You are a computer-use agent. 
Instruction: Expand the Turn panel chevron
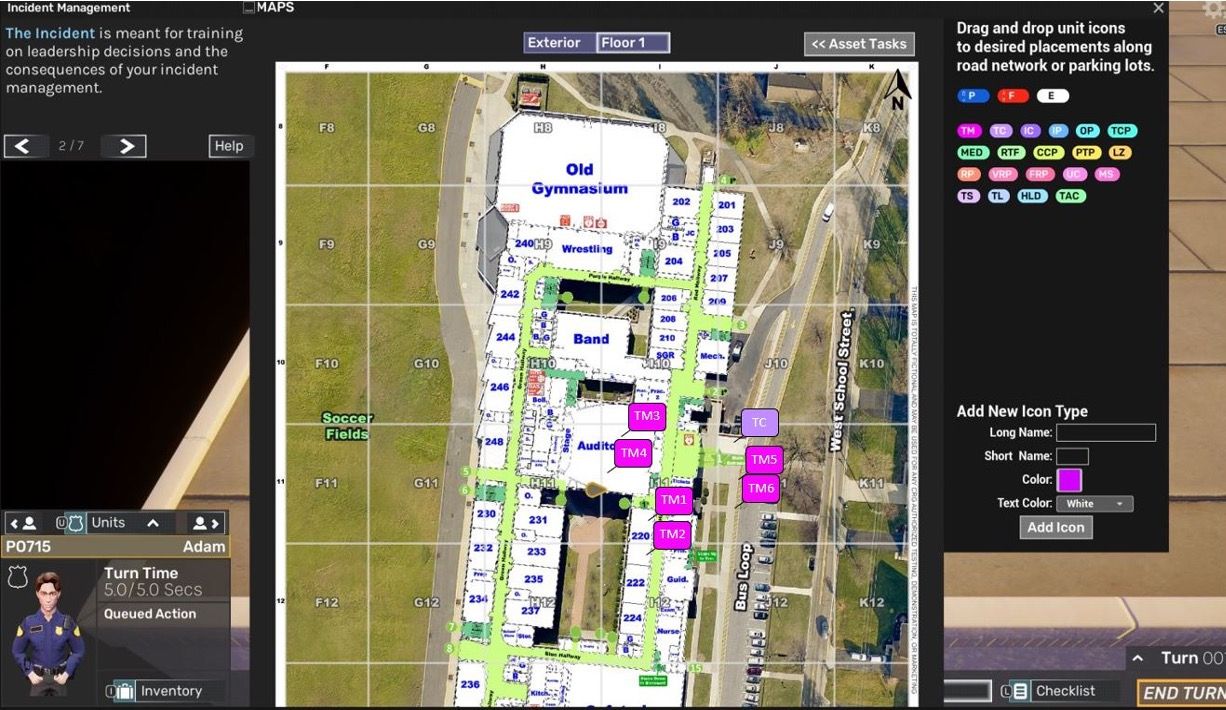(x=1137, y=658)
